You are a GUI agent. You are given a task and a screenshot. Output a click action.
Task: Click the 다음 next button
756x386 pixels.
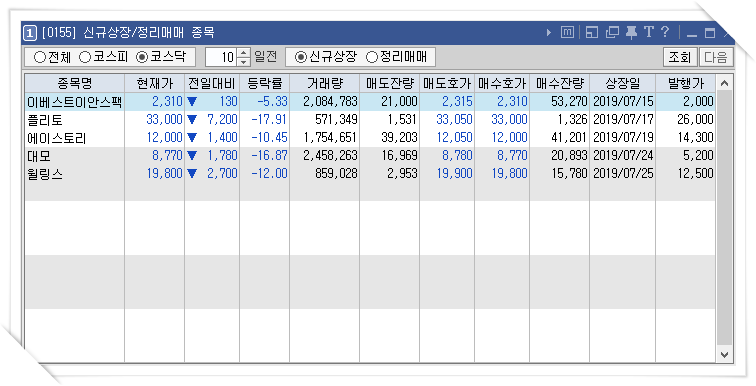pyautogui.click(x=716, y=57)
